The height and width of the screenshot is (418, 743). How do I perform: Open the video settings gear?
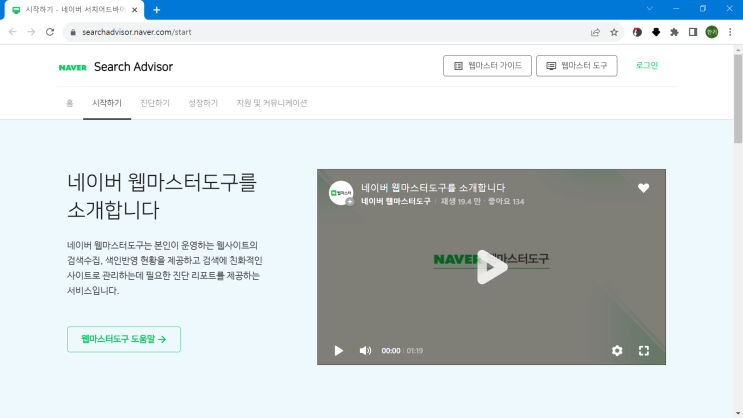(617, 351)
